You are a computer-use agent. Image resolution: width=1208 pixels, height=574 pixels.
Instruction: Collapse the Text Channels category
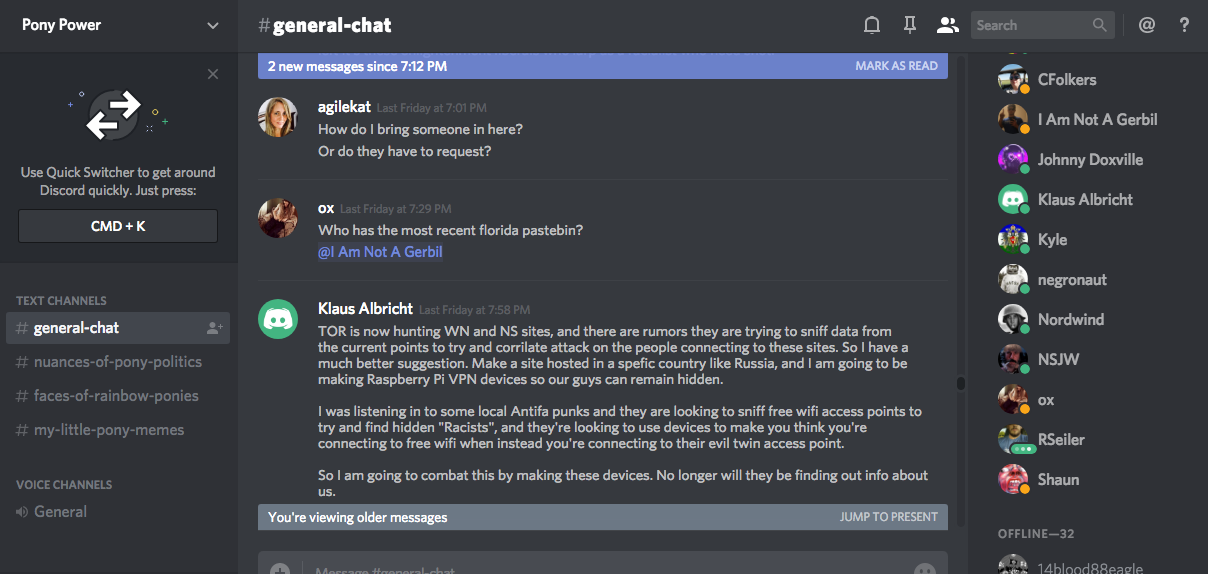click(x=61, y=300)
